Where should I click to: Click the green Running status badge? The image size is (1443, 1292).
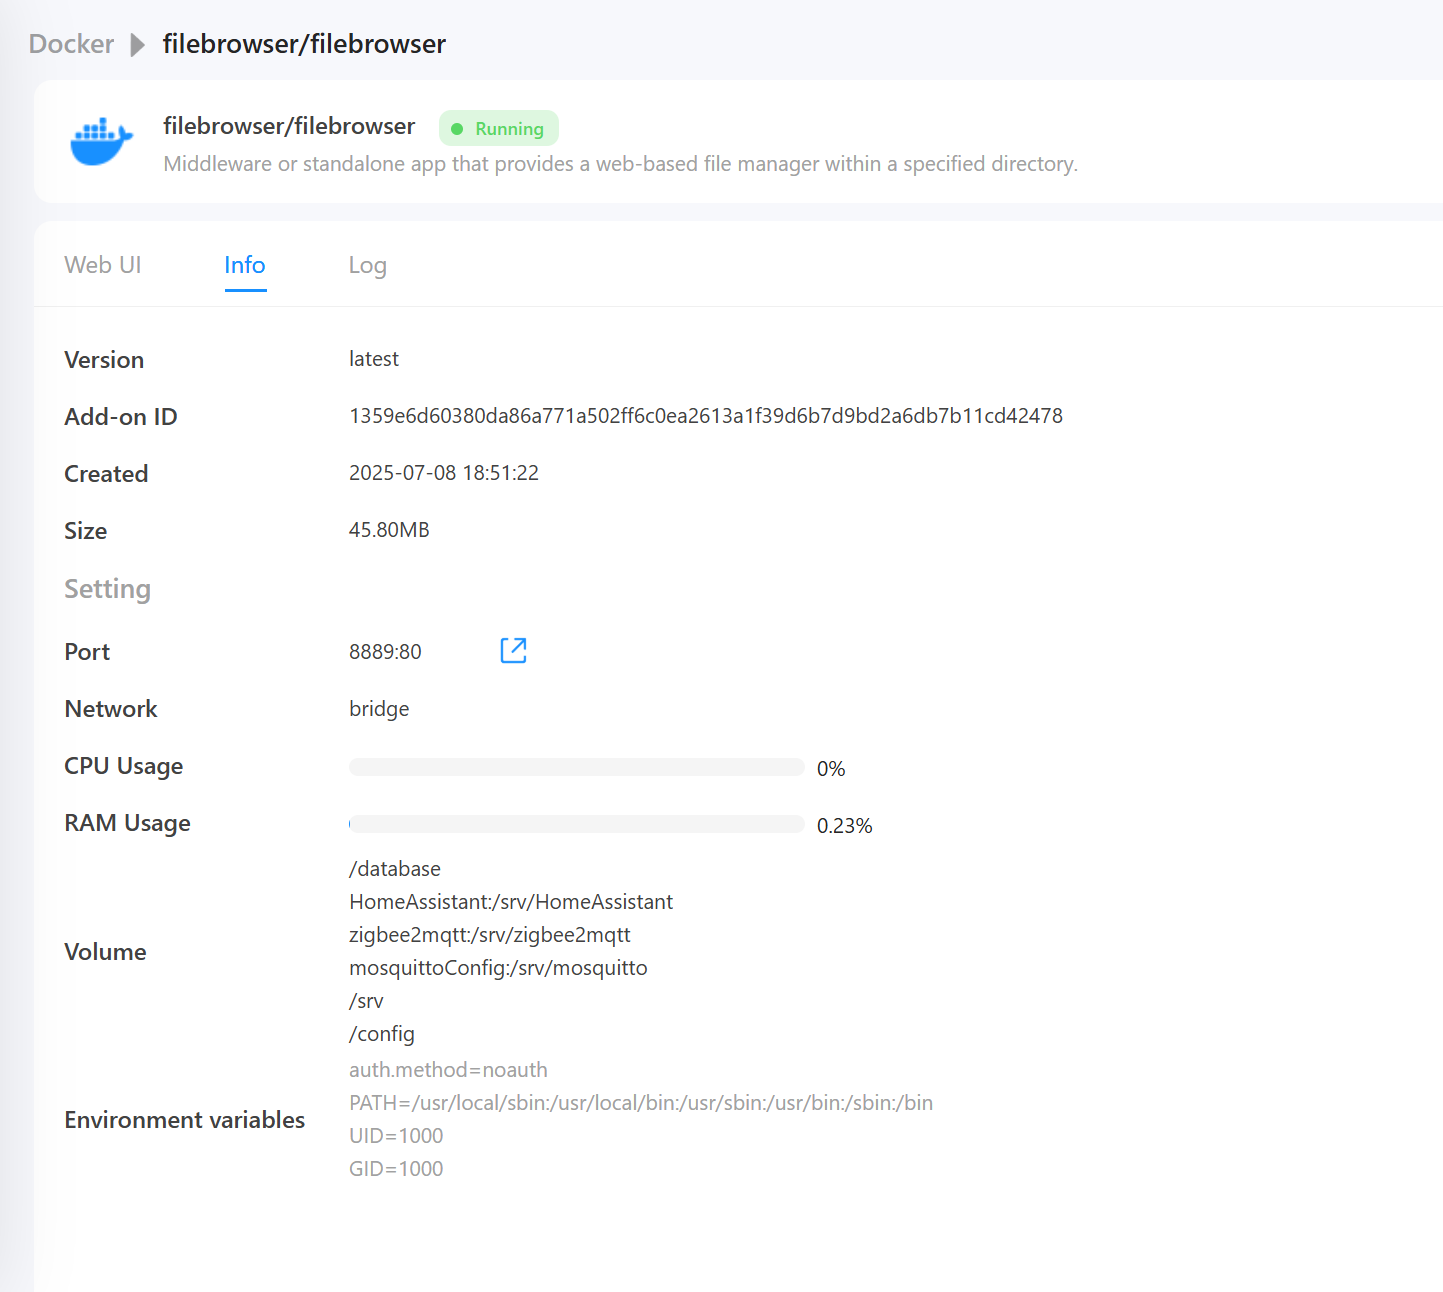coord(498,128)
